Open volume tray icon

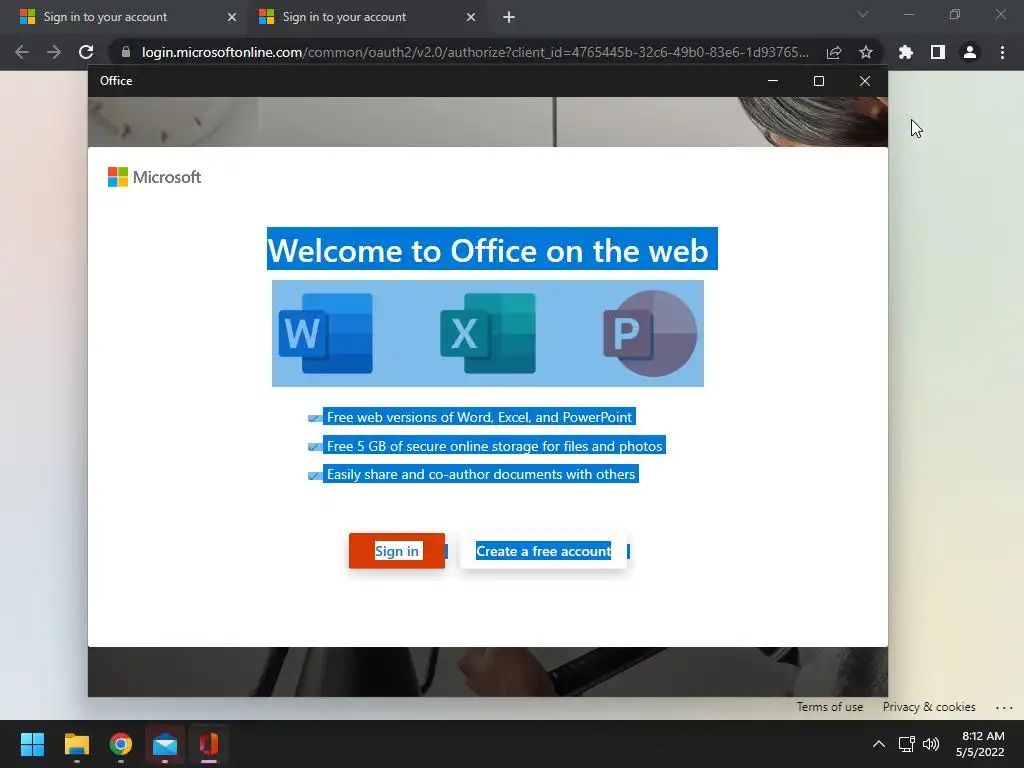tap(931, 744)
